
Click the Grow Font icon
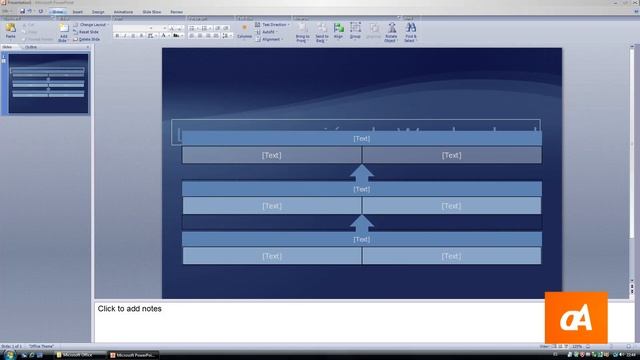172,28
